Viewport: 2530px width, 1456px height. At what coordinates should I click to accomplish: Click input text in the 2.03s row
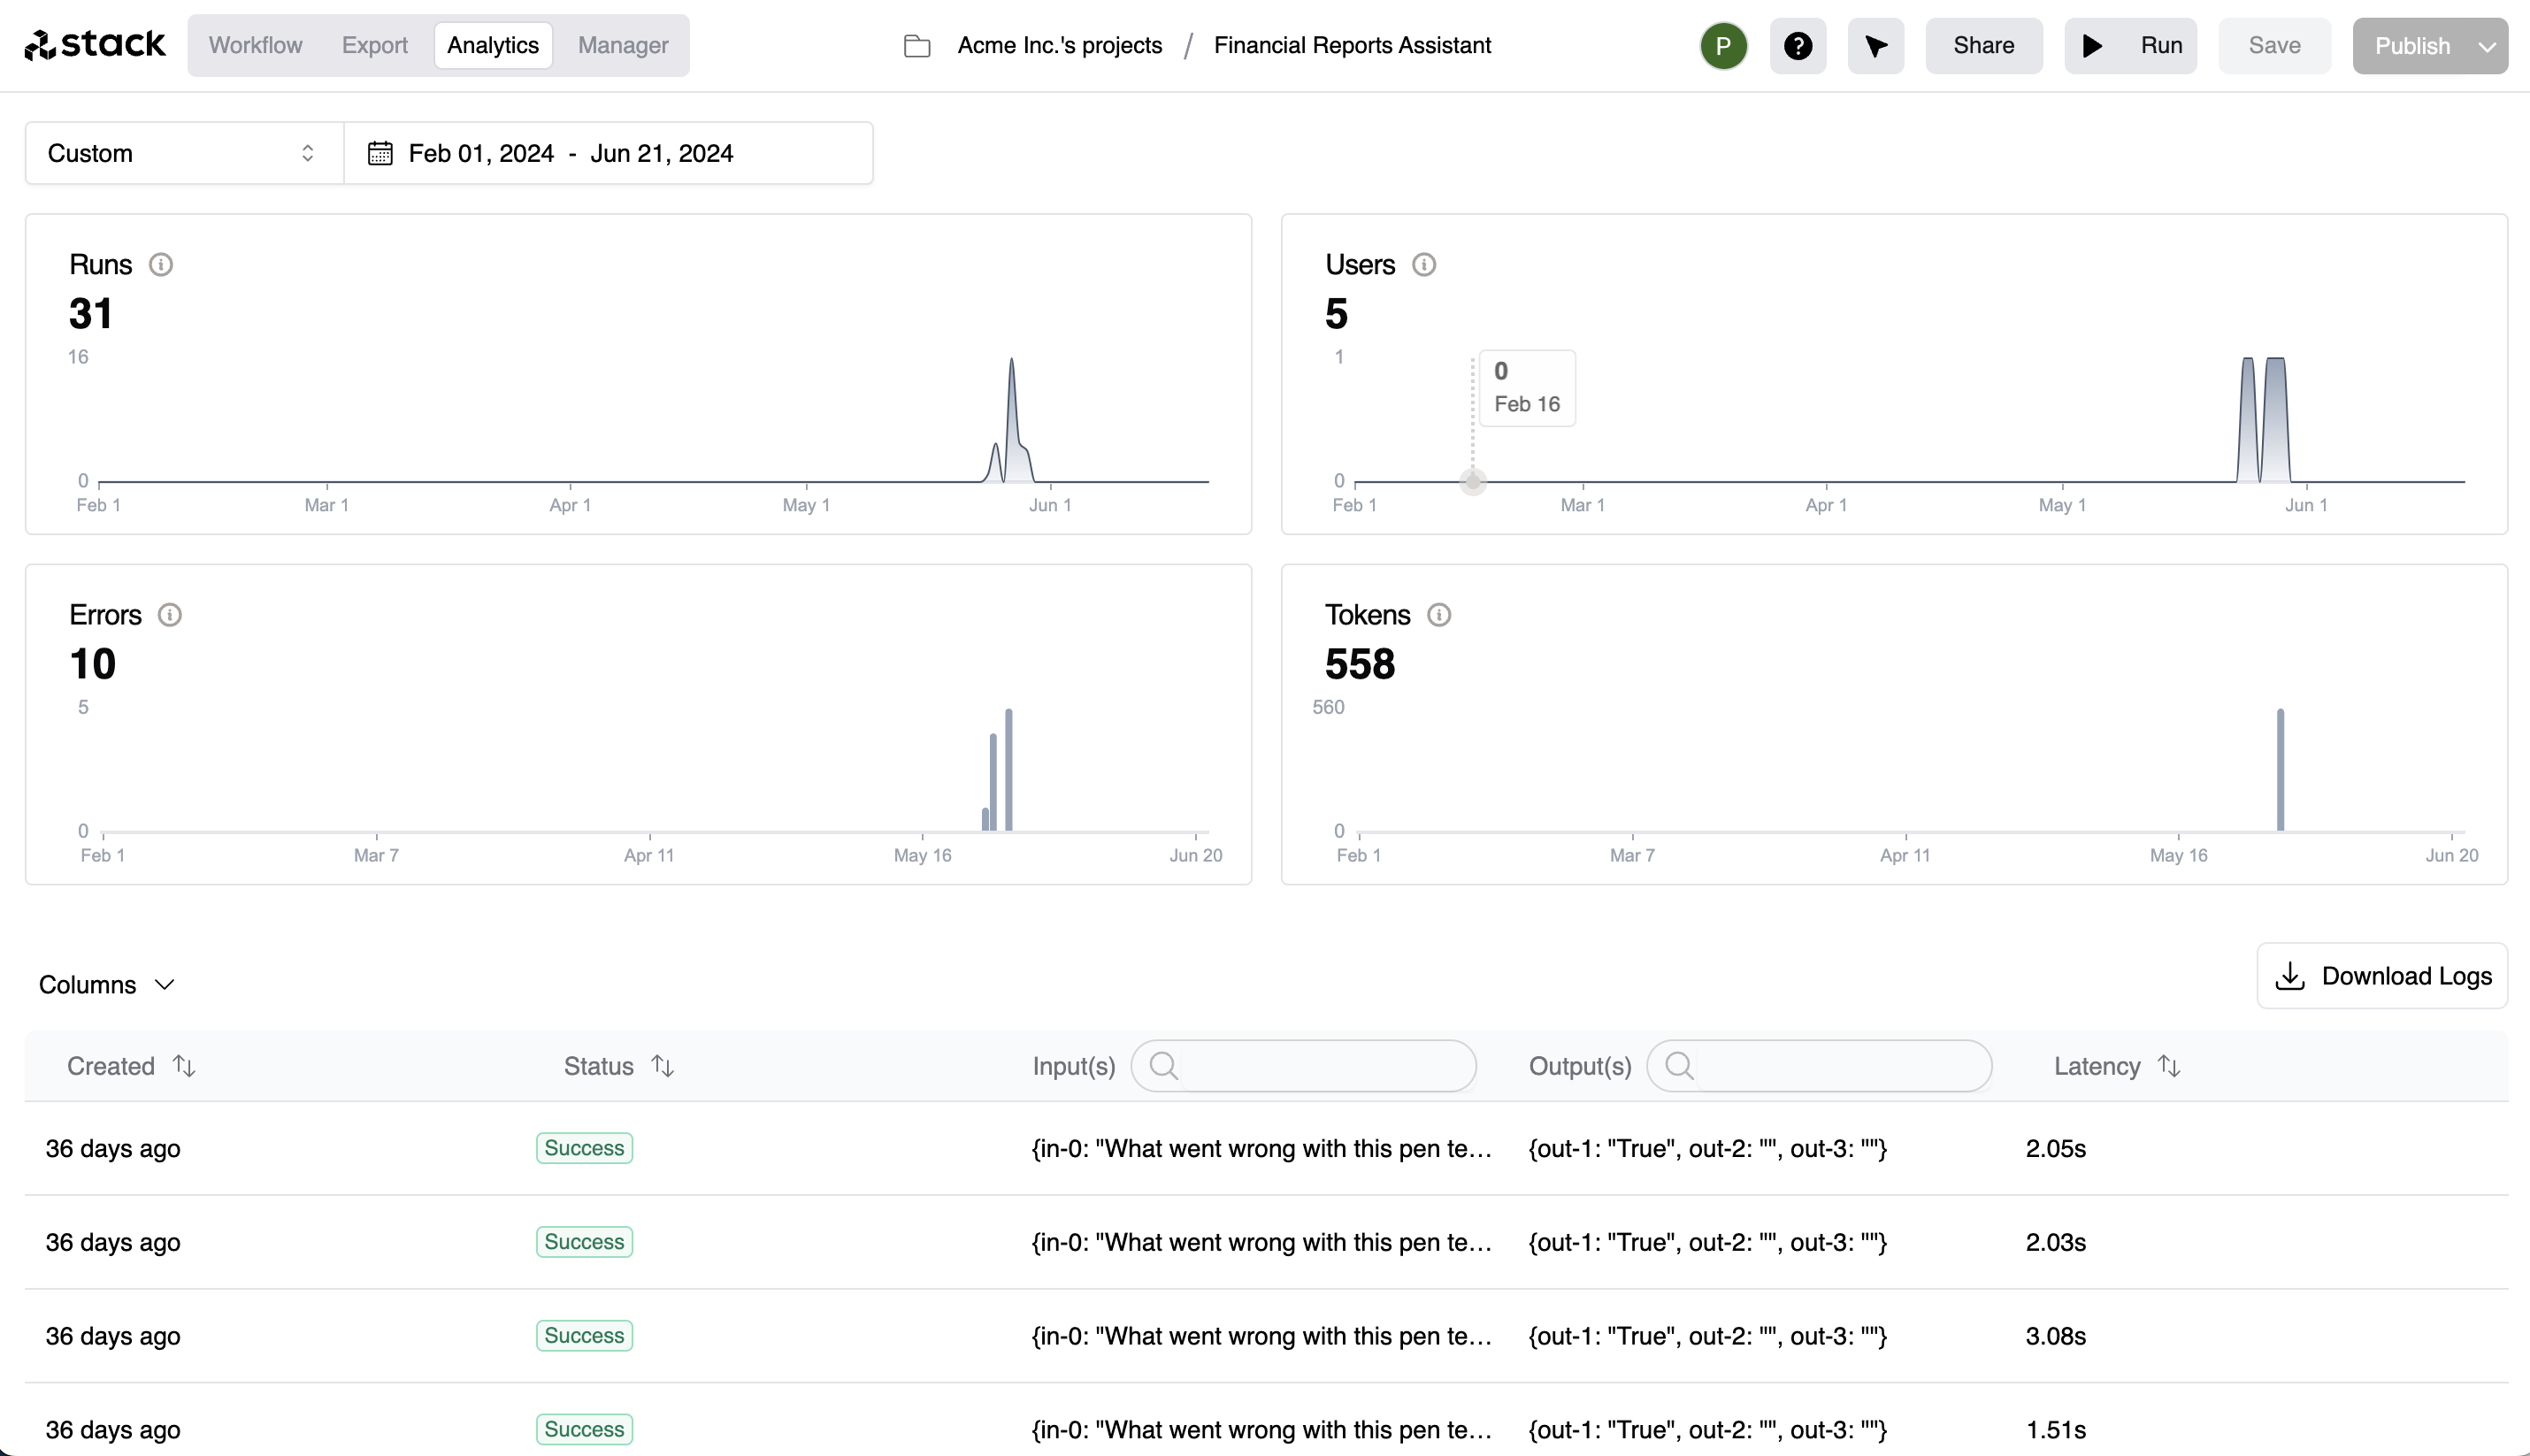1262,1243
